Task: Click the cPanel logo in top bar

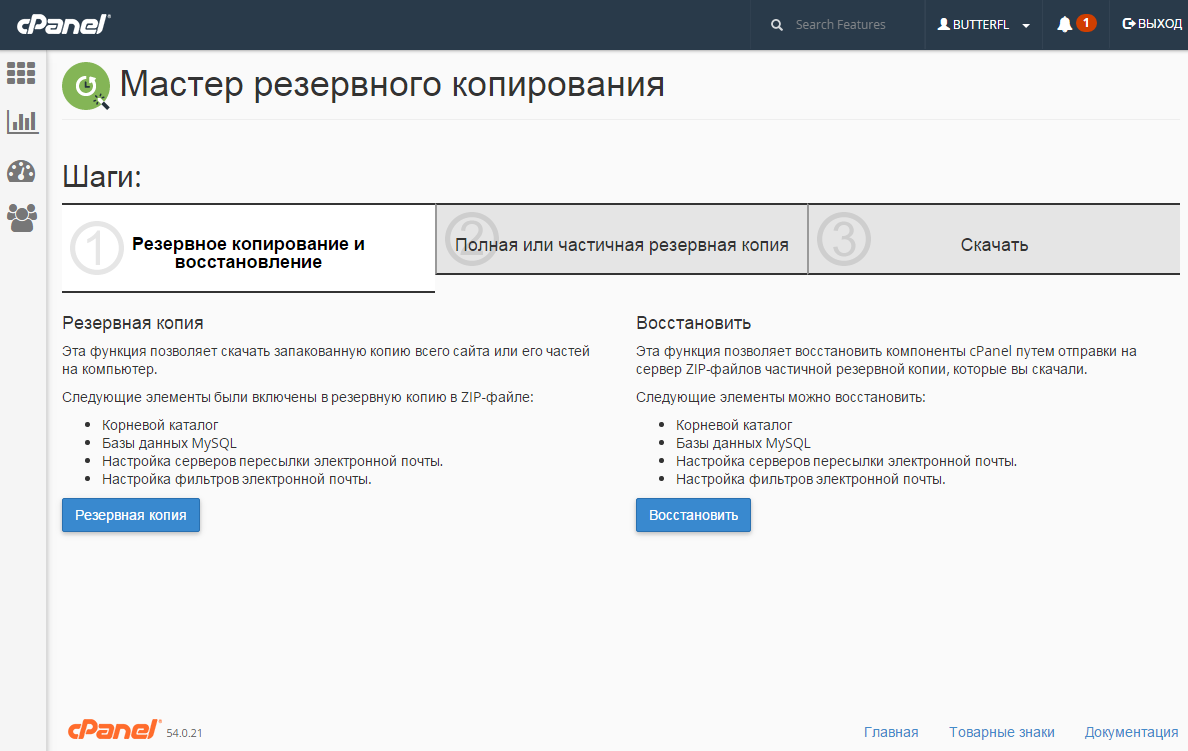Action: [63, 24]
